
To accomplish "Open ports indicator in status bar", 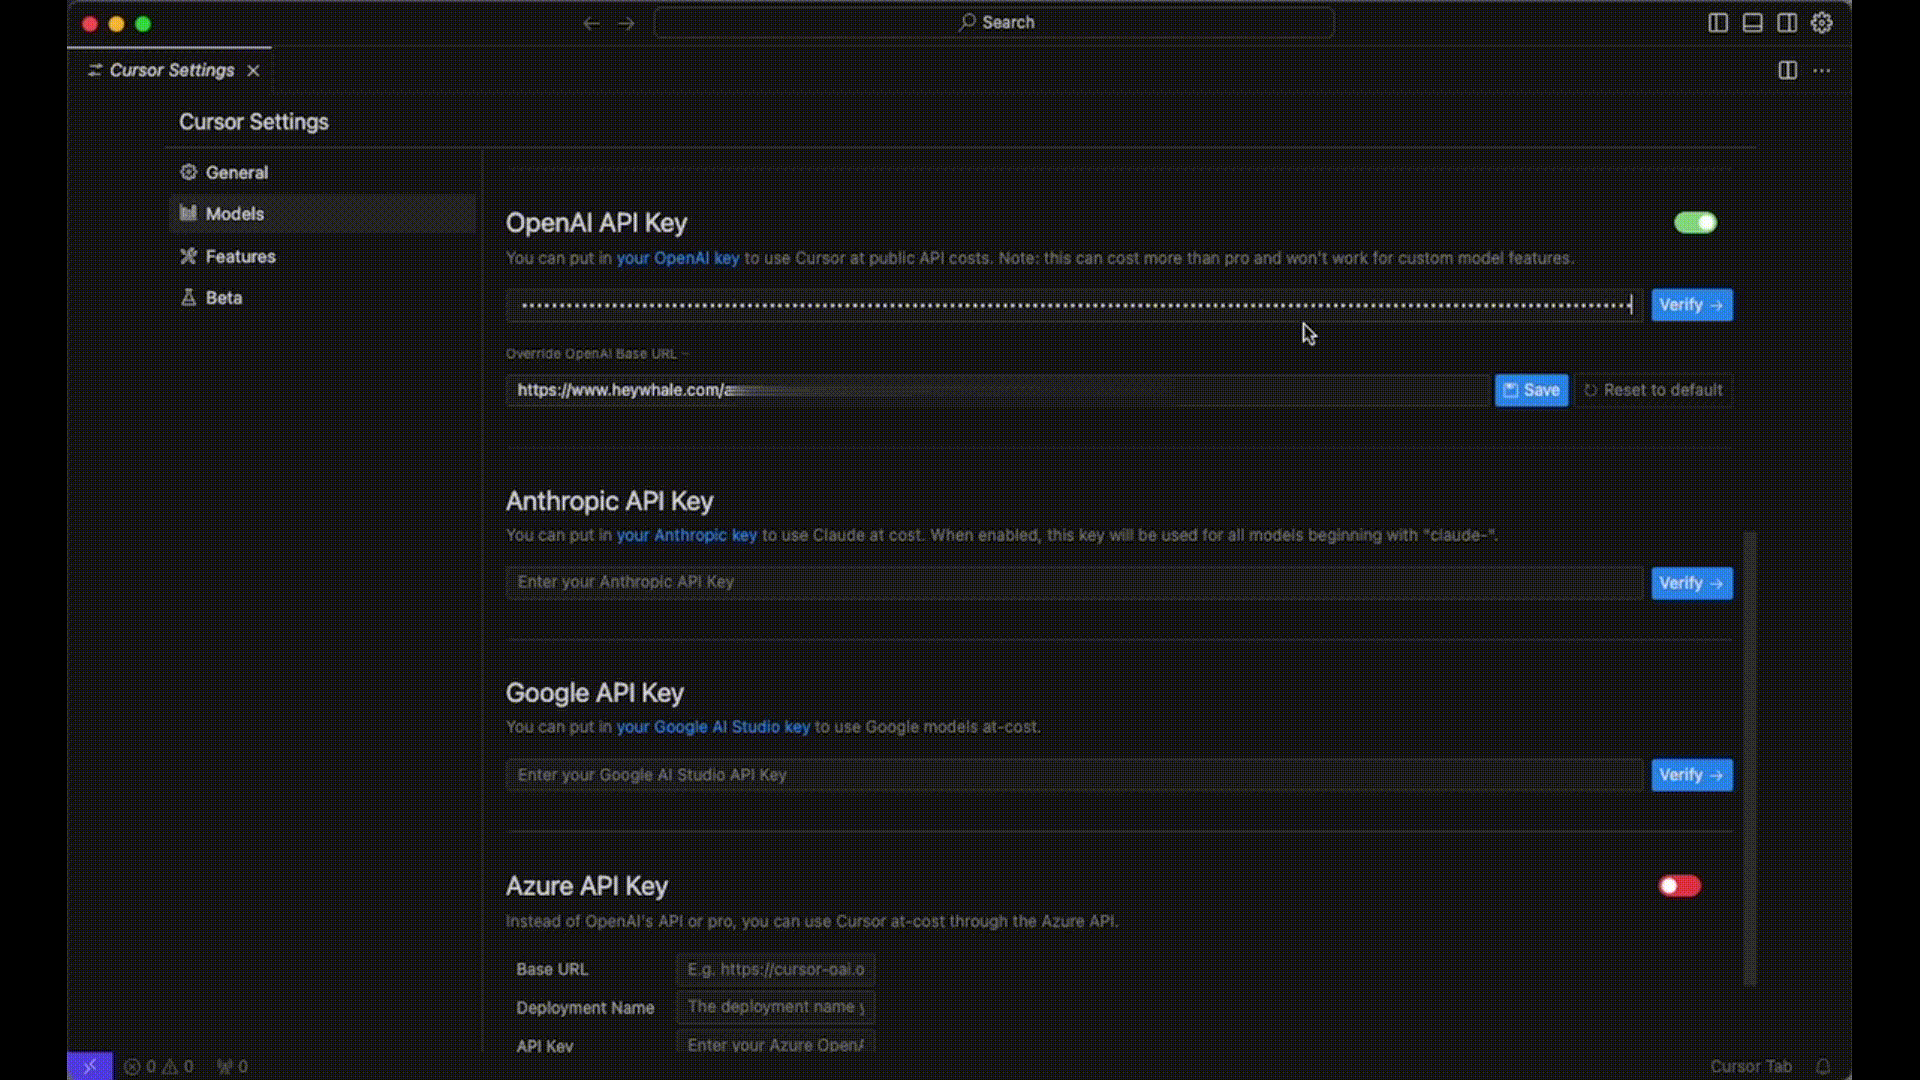I will [x=232, y=1066].
